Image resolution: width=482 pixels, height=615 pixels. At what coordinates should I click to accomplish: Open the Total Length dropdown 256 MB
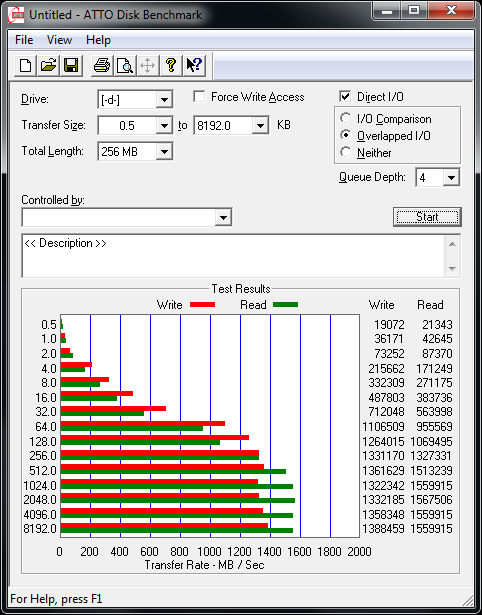(x=164, y=151)
